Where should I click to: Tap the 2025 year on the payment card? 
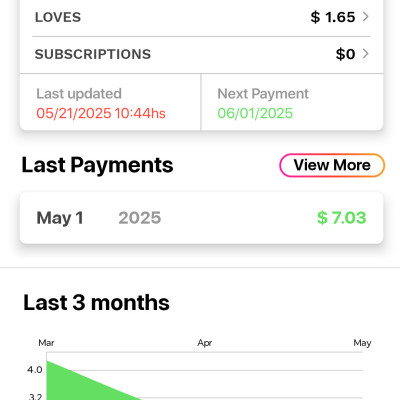140,218
